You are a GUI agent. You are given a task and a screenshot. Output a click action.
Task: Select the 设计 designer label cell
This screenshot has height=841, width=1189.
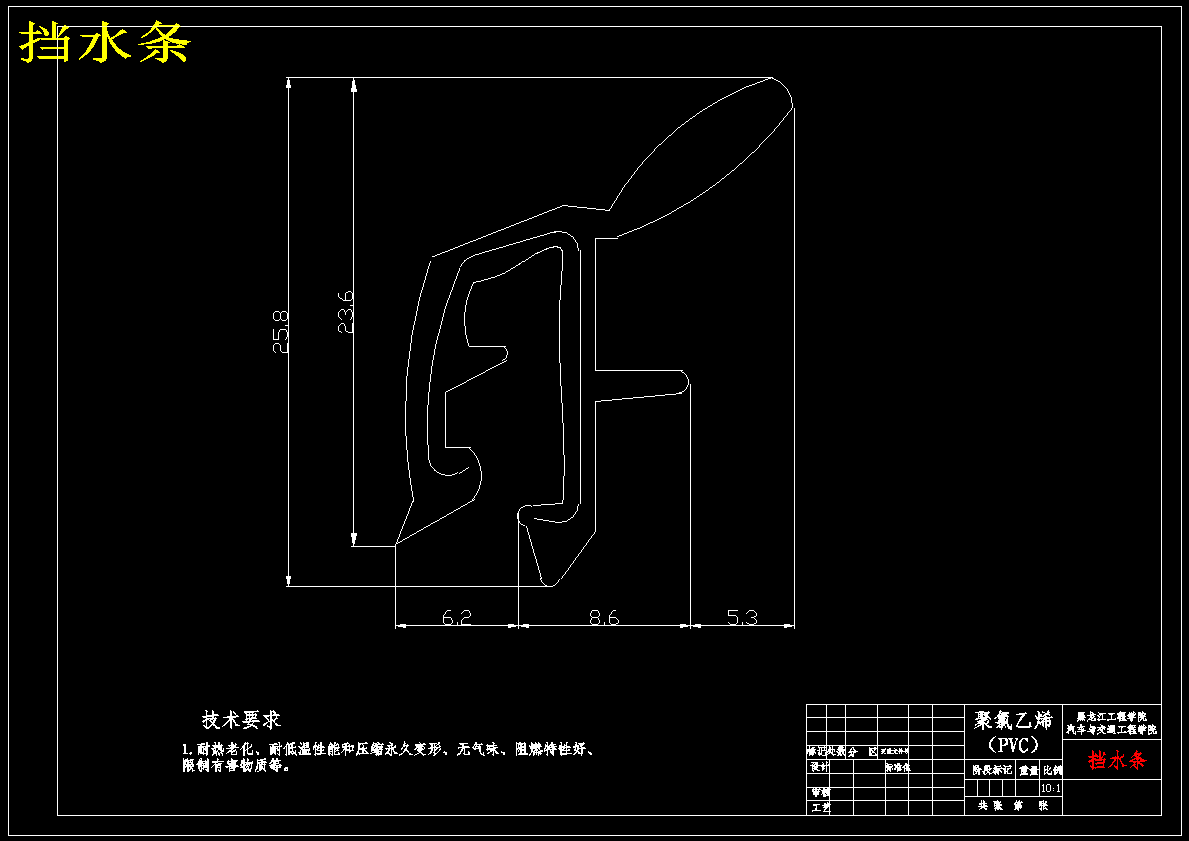coord(819,767)
